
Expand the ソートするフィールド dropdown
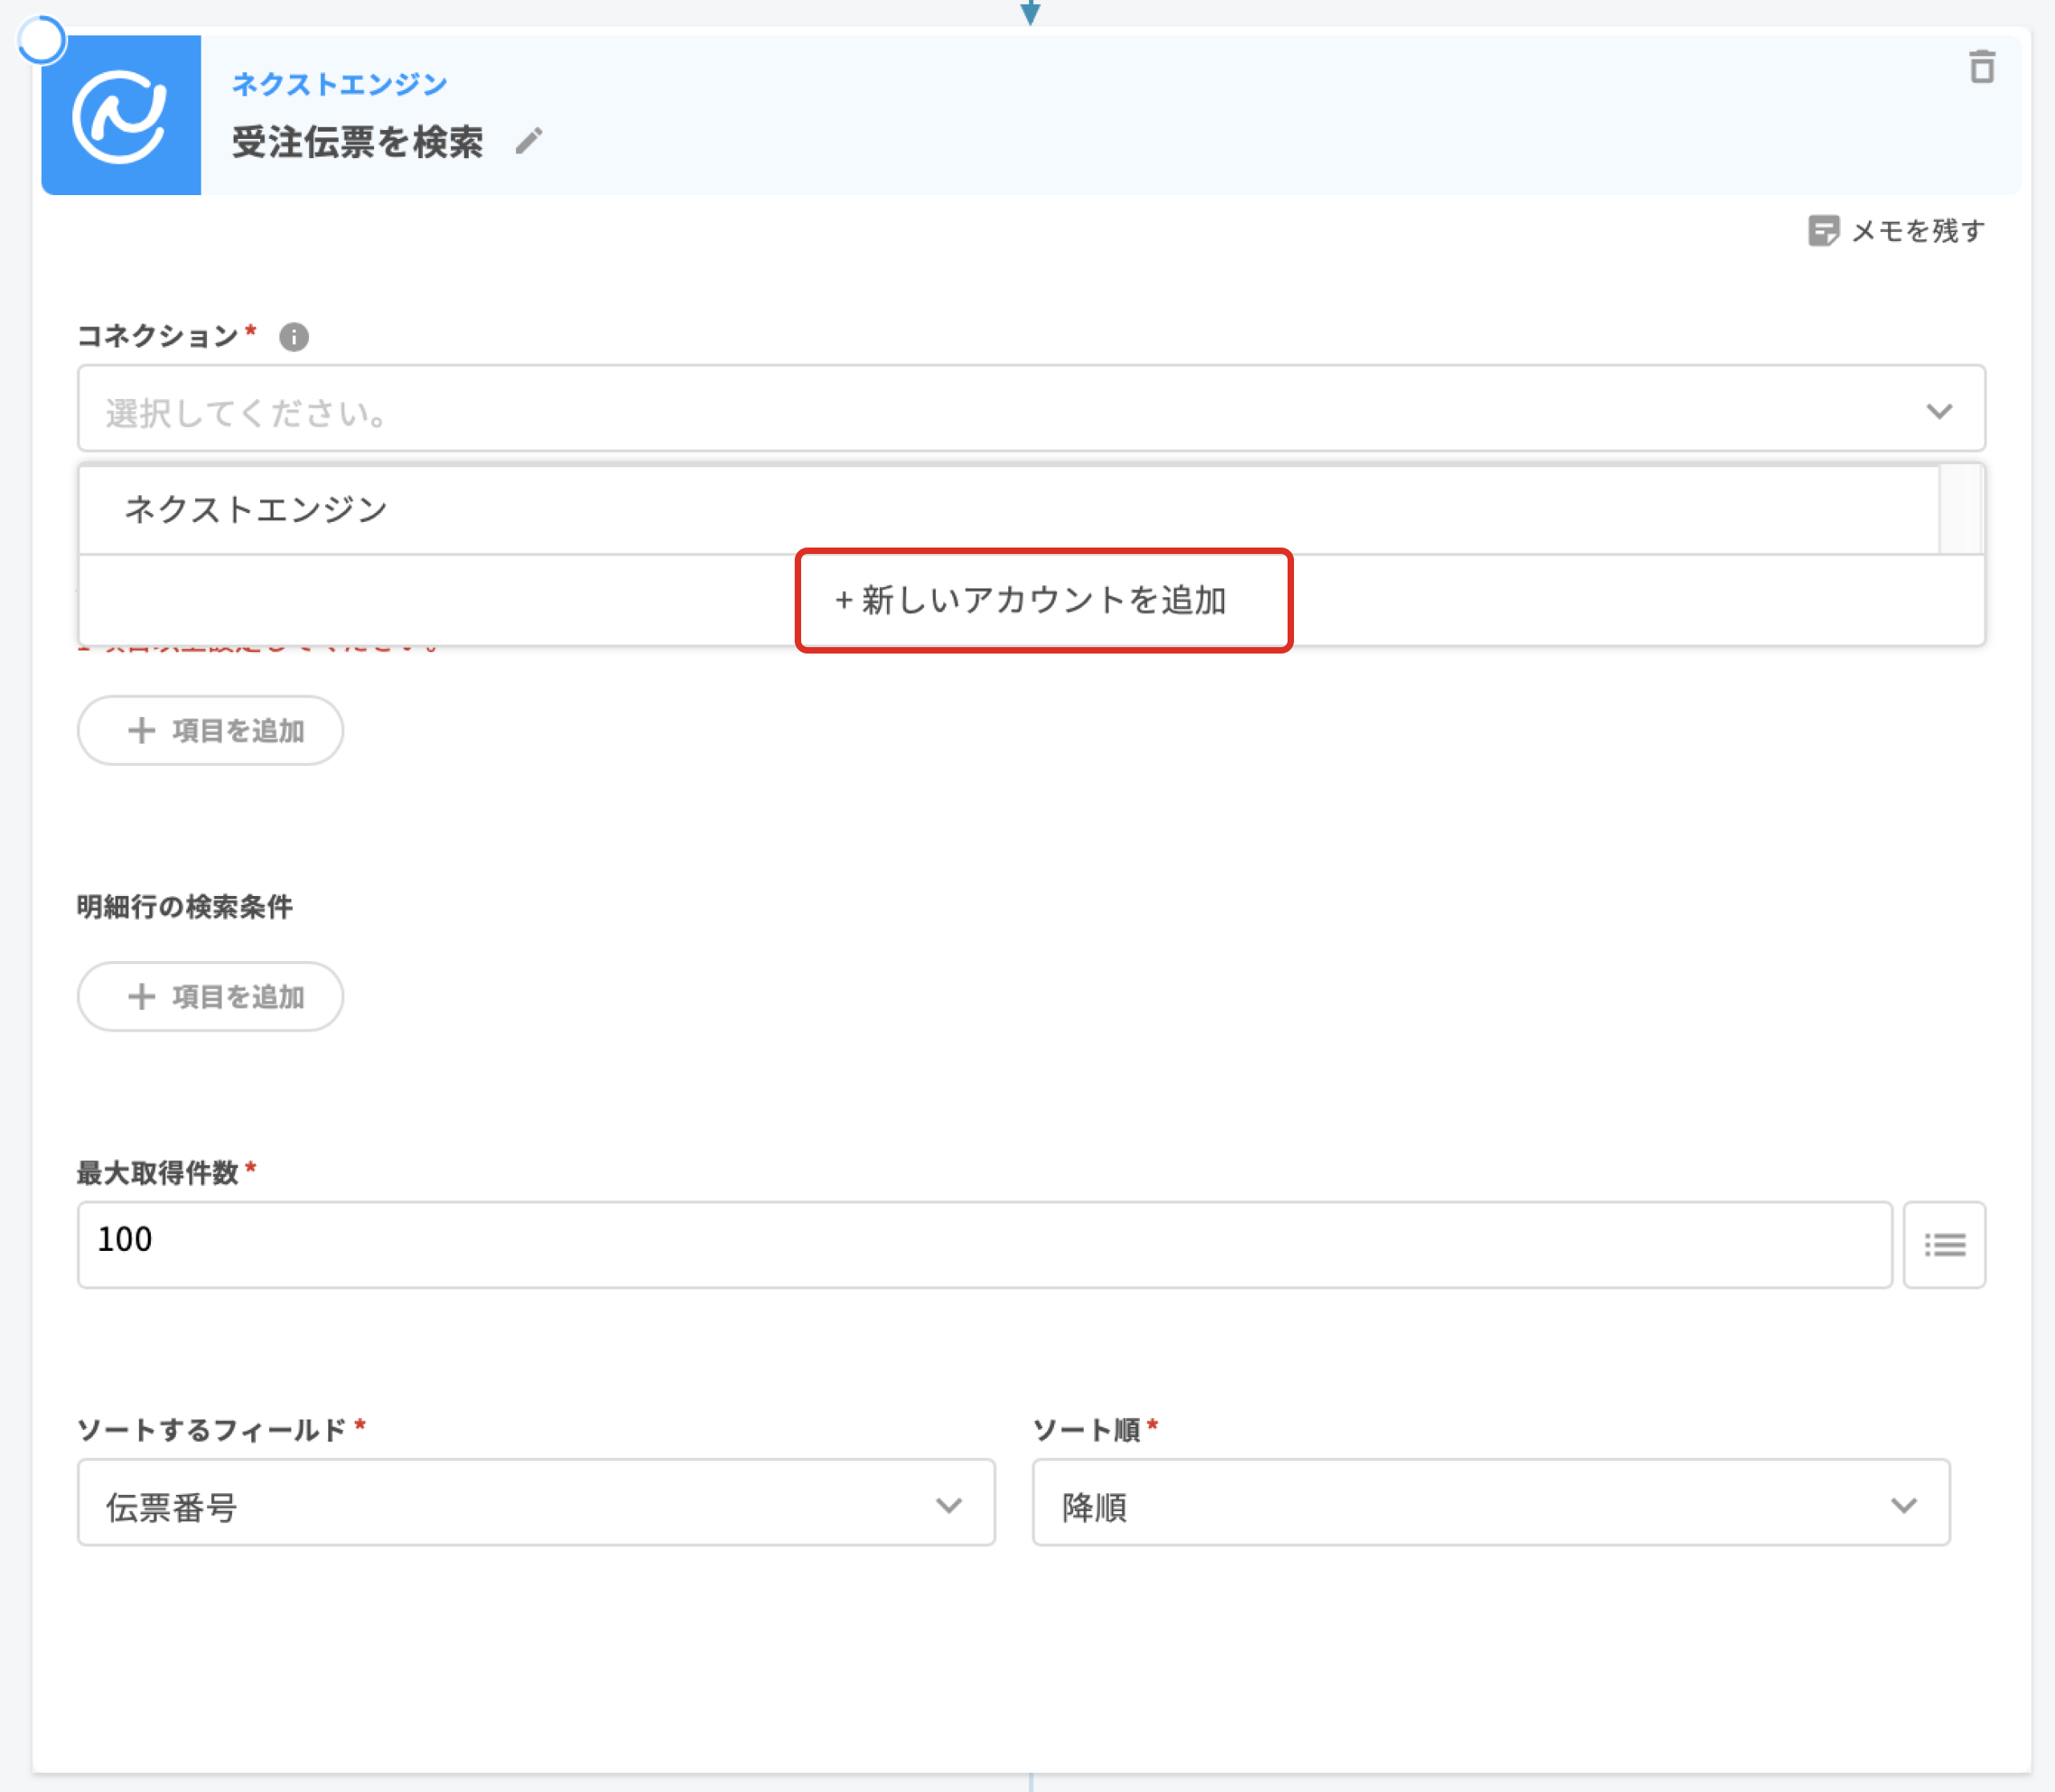536,1503
